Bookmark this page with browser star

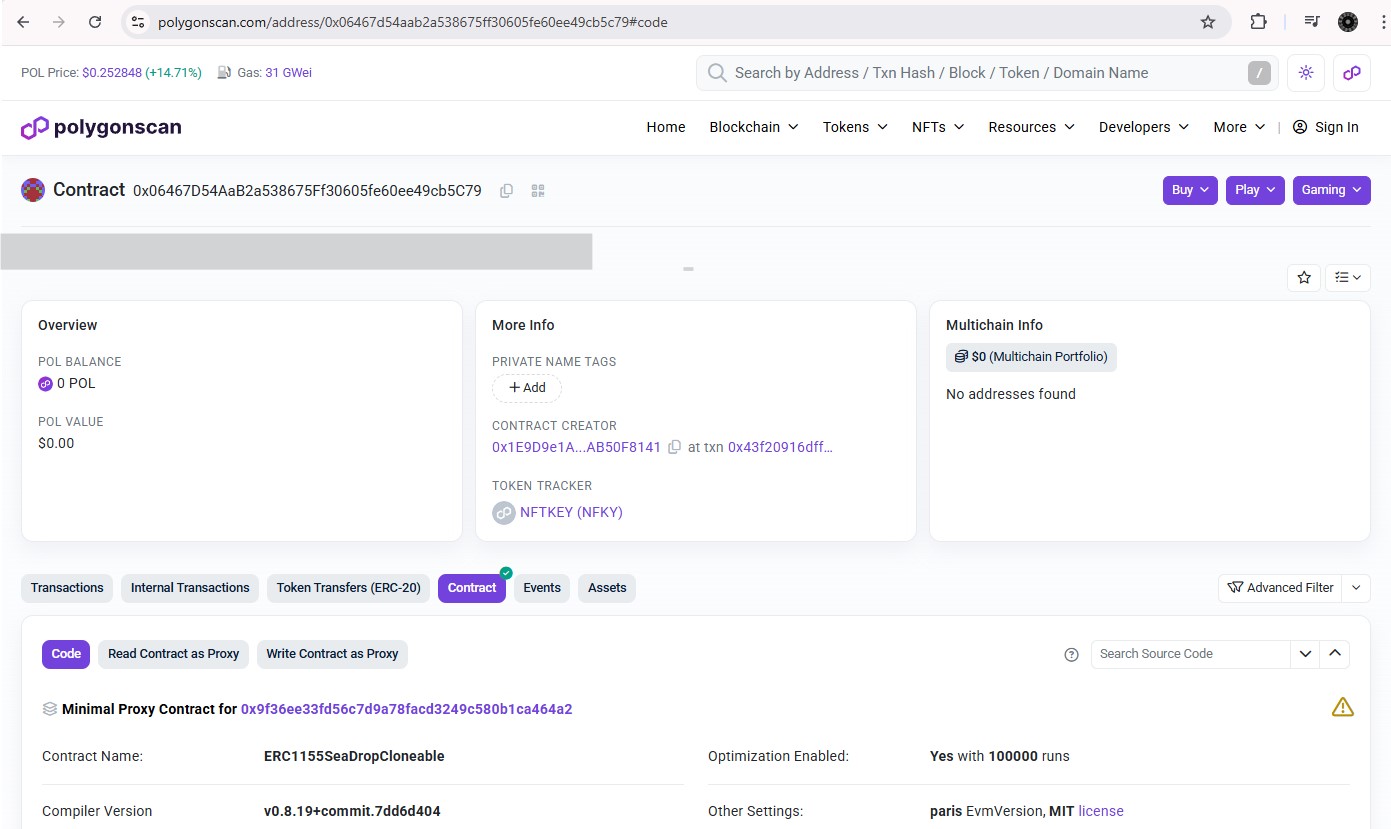(1208, 22)
